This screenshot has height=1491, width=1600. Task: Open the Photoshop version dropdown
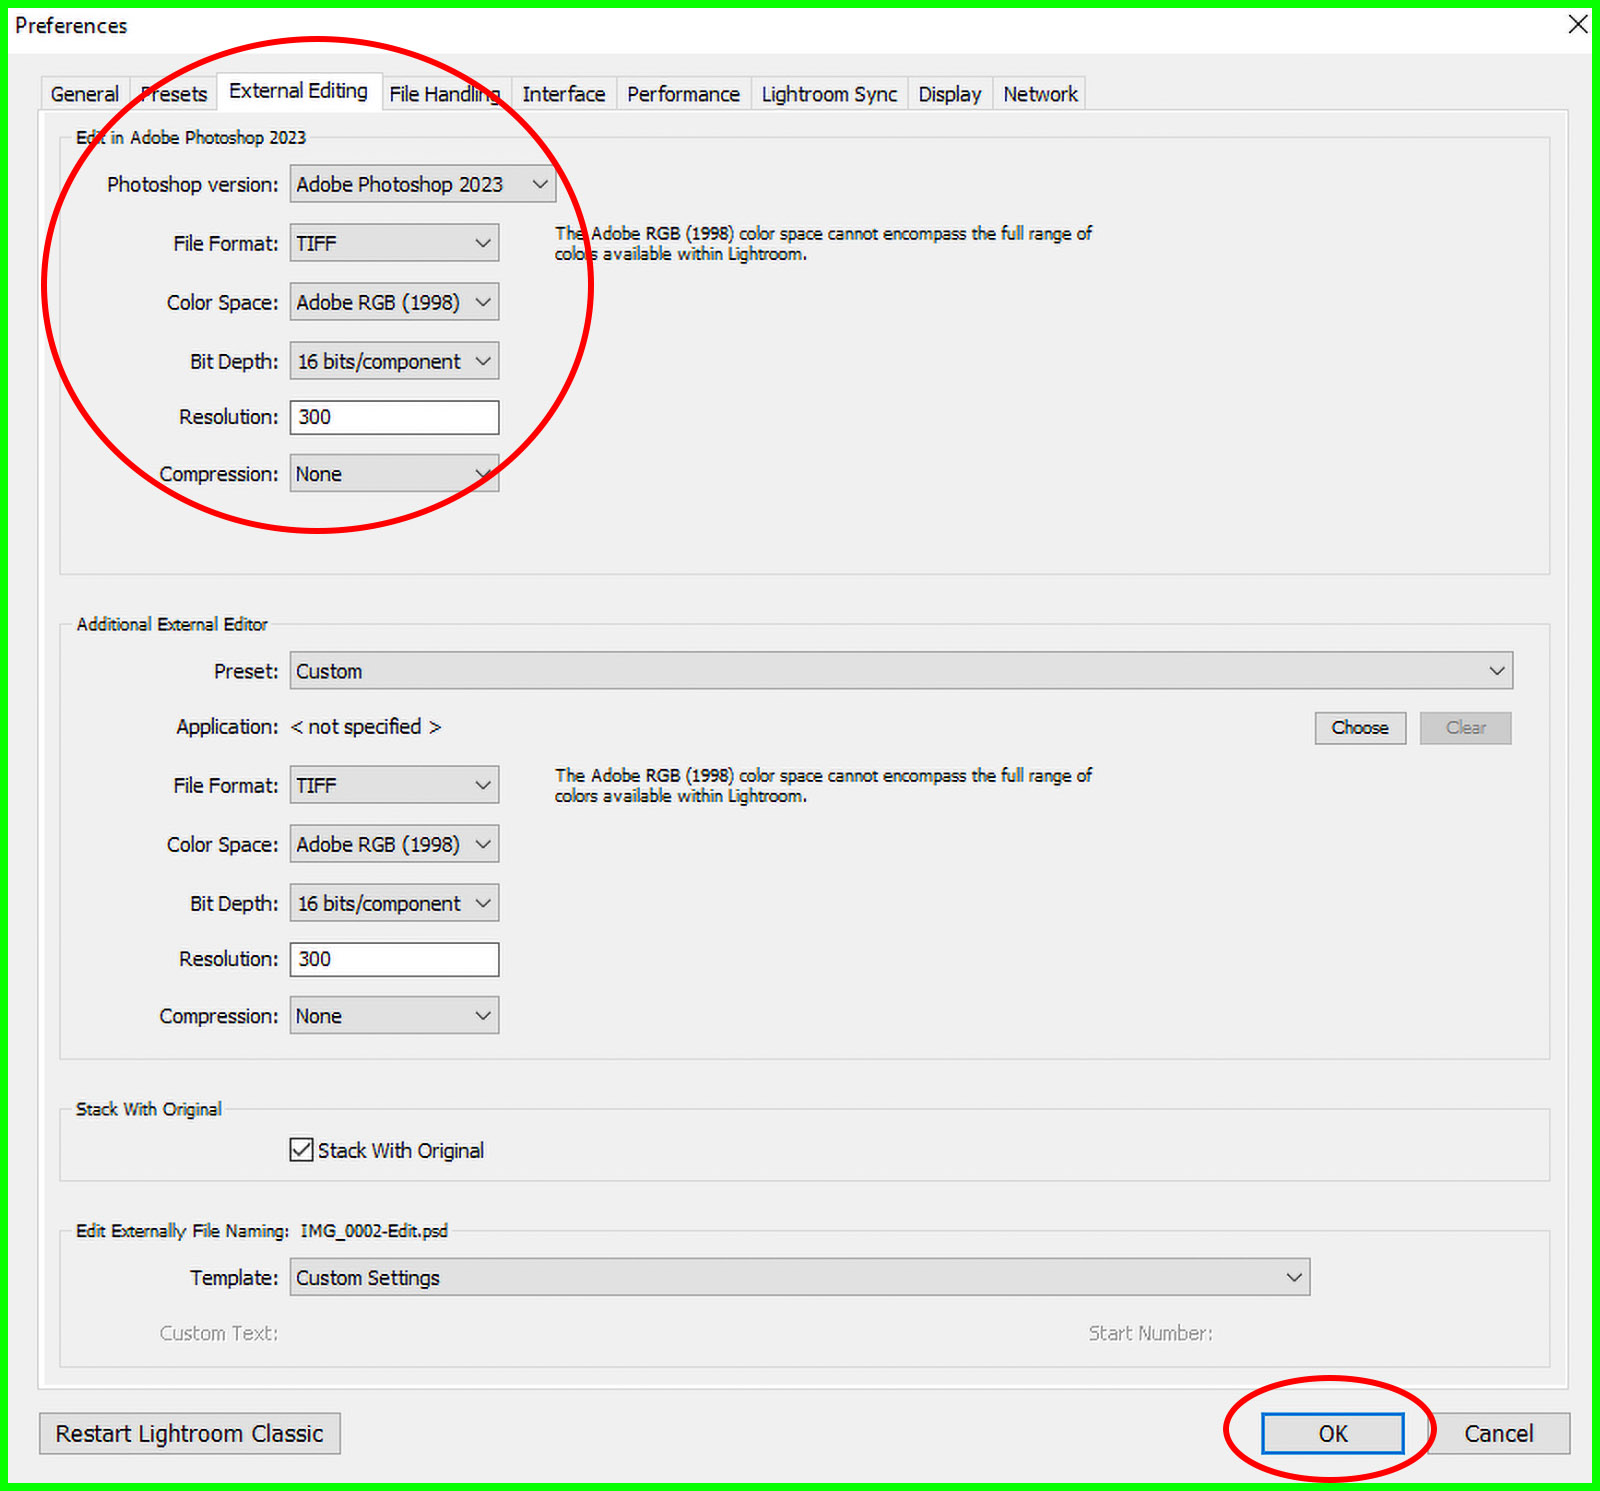[422, 184]
